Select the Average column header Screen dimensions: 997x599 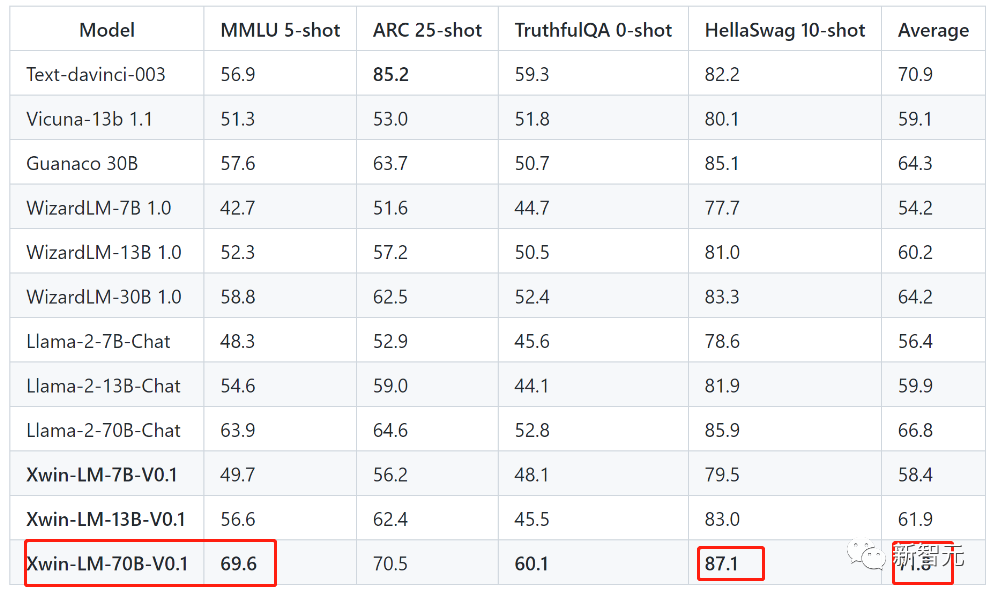point(933,31)
